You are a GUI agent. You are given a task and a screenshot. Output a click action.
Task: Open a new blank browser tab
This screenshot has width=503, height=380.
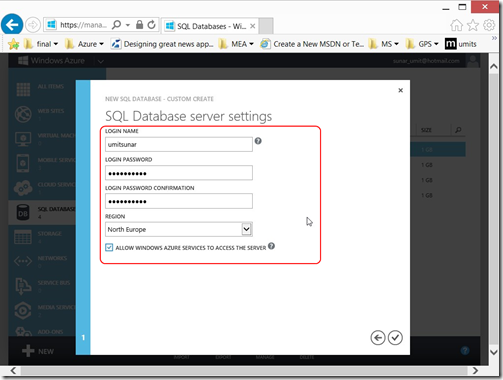point(266,26)
